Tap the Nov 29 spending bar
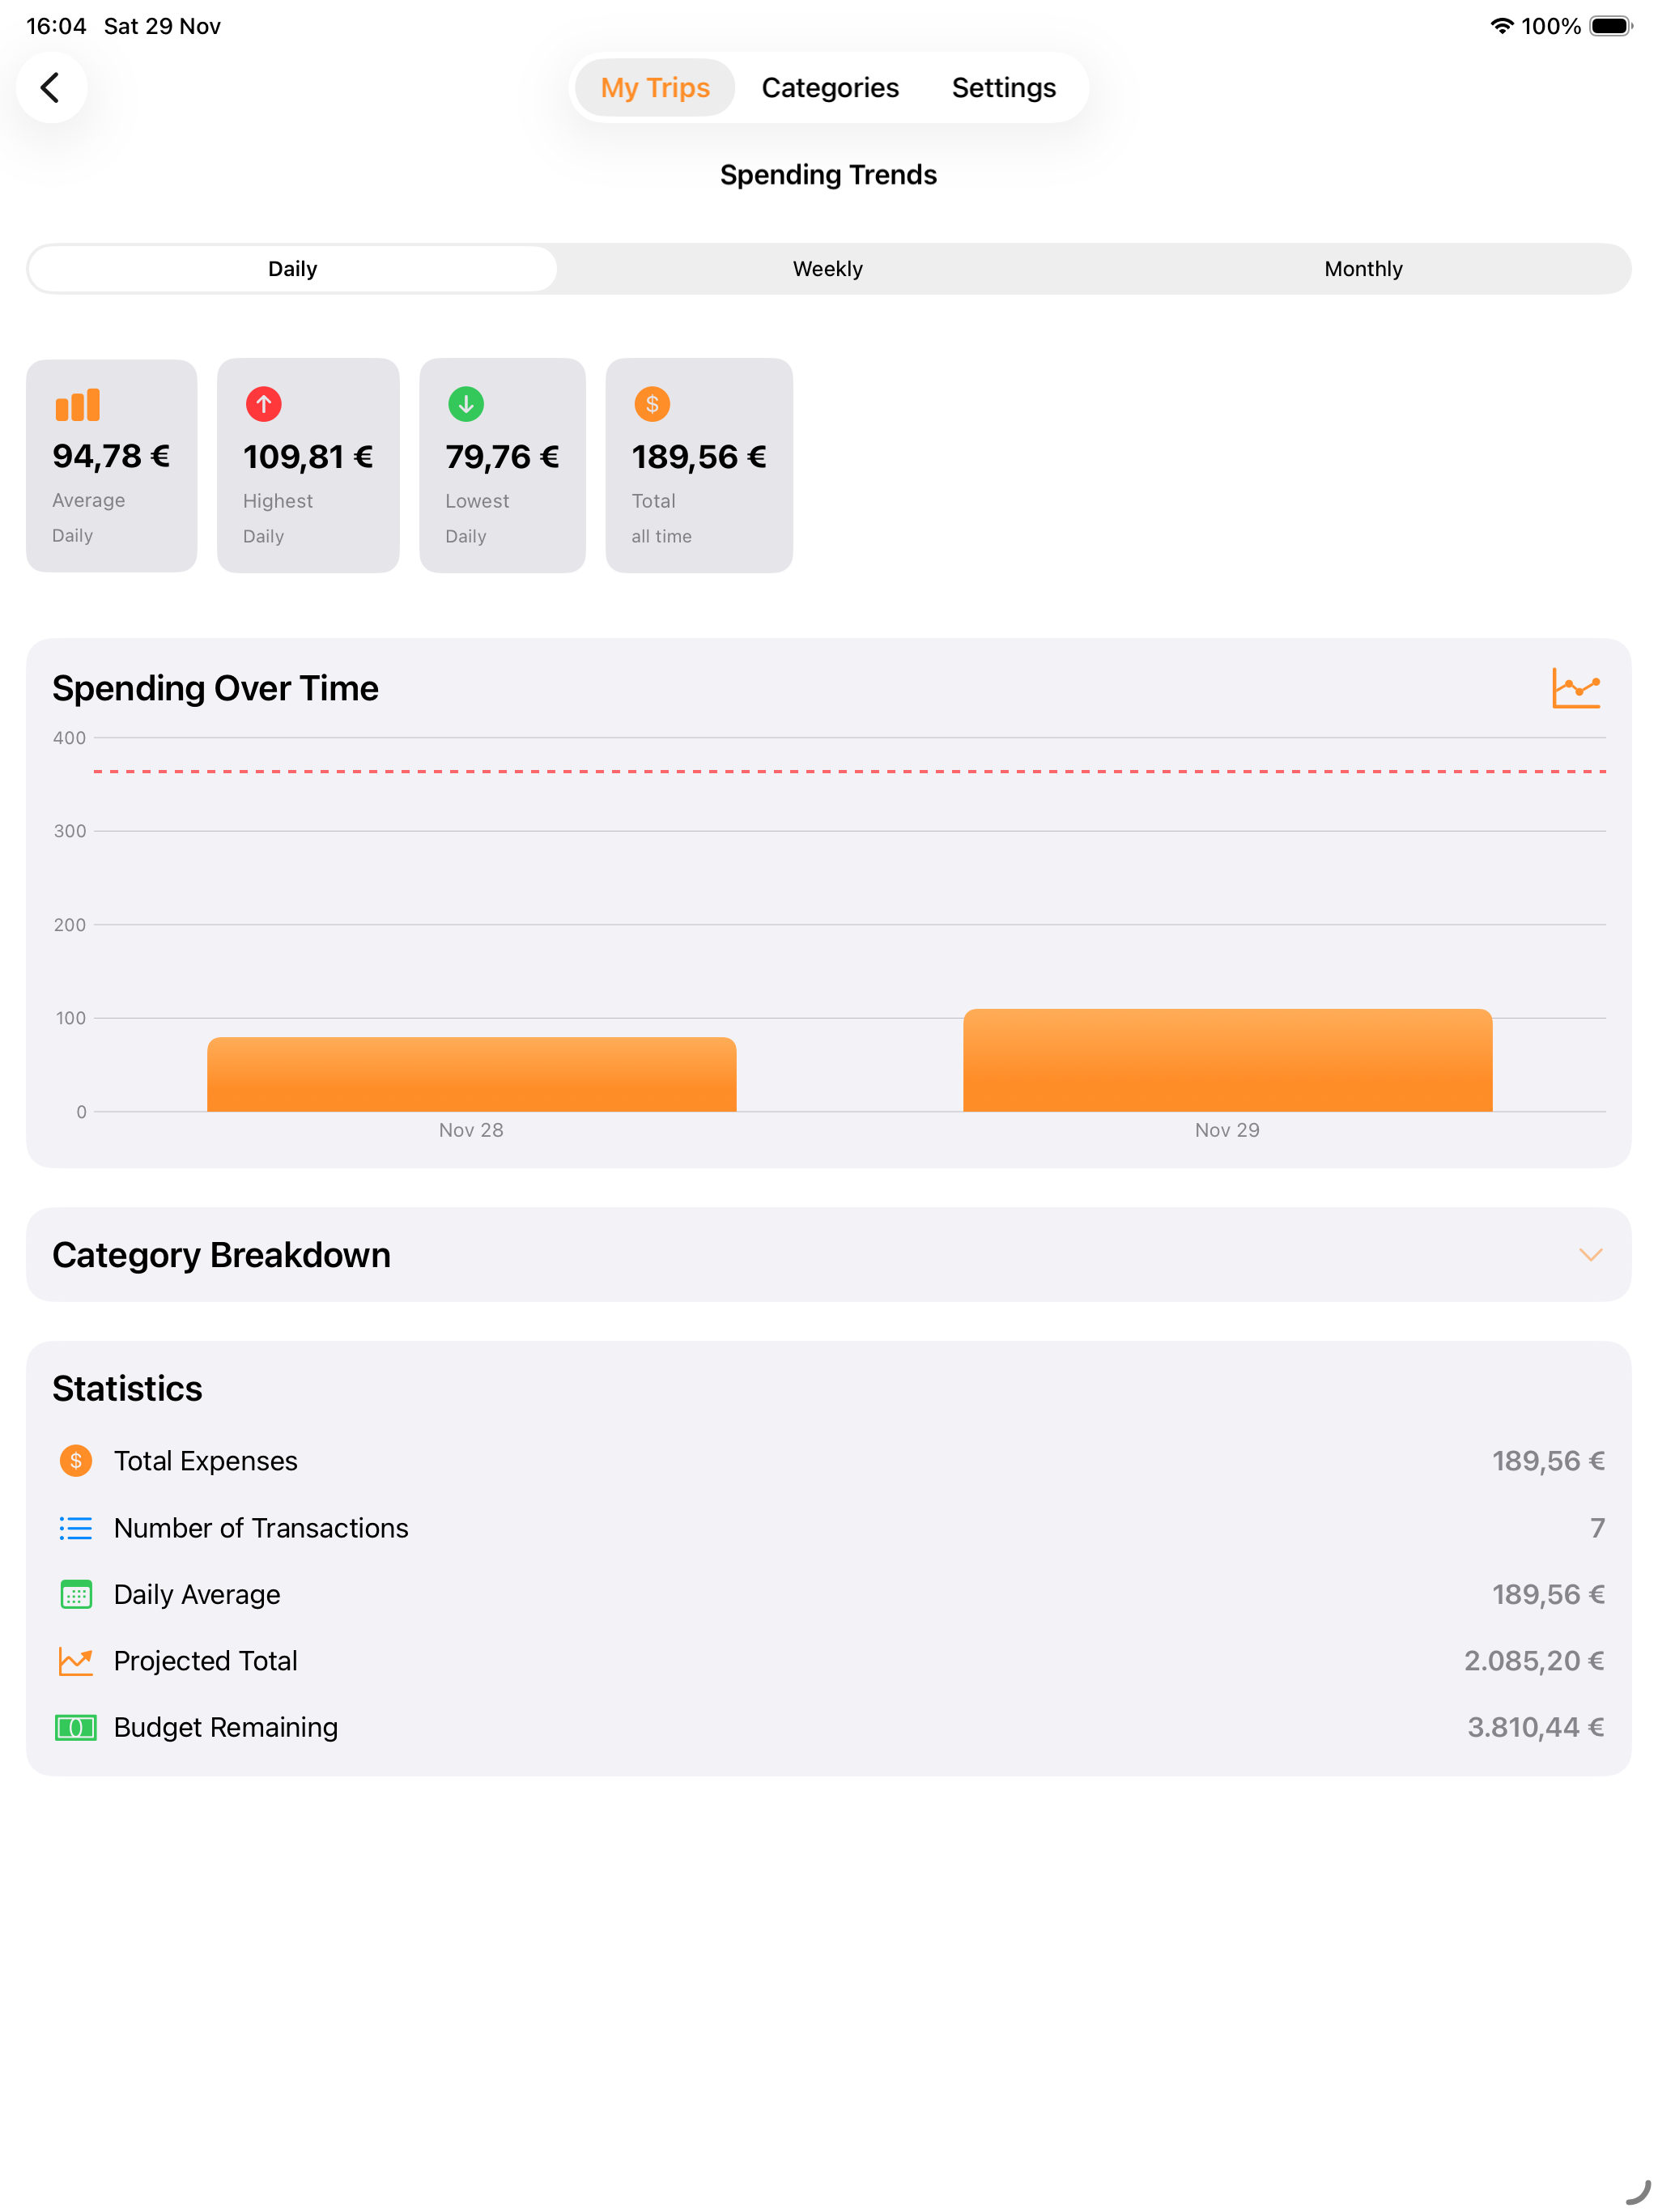Screen dimensions: 1658x2212 point(1227,1060)
